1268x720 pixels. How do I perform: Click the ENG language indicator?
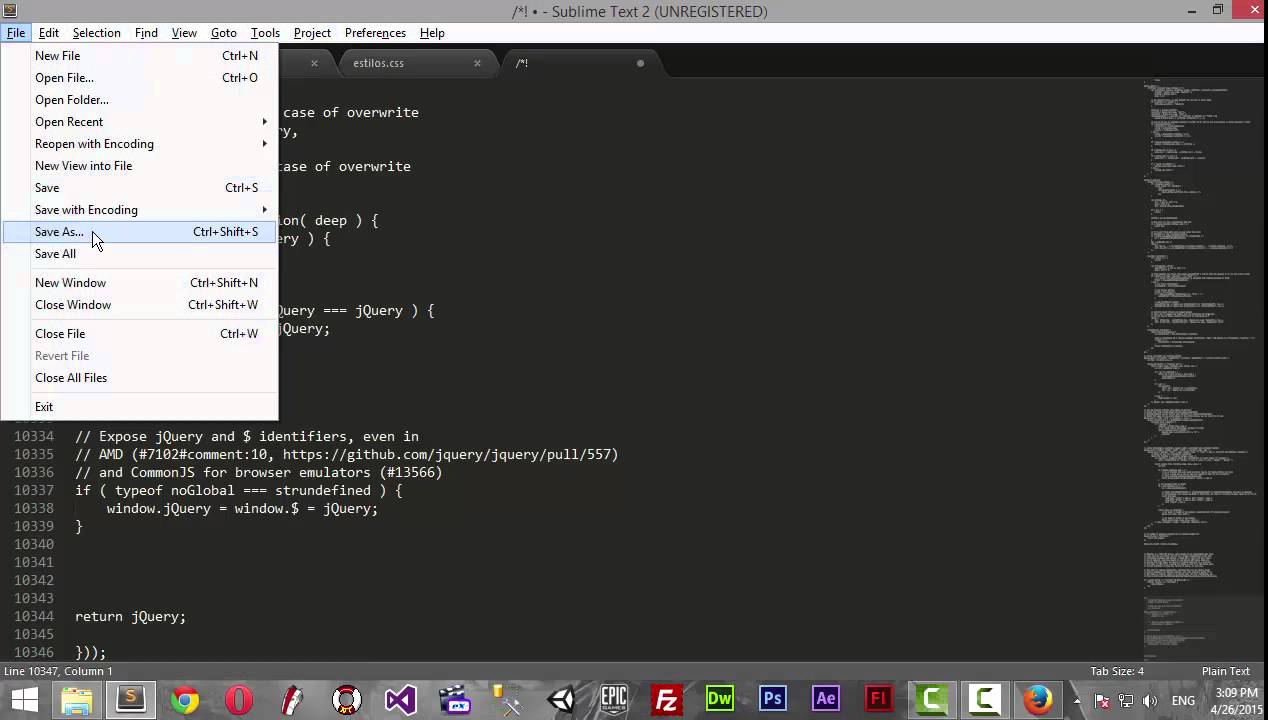pyautogui.click(x=1182, y=701)
